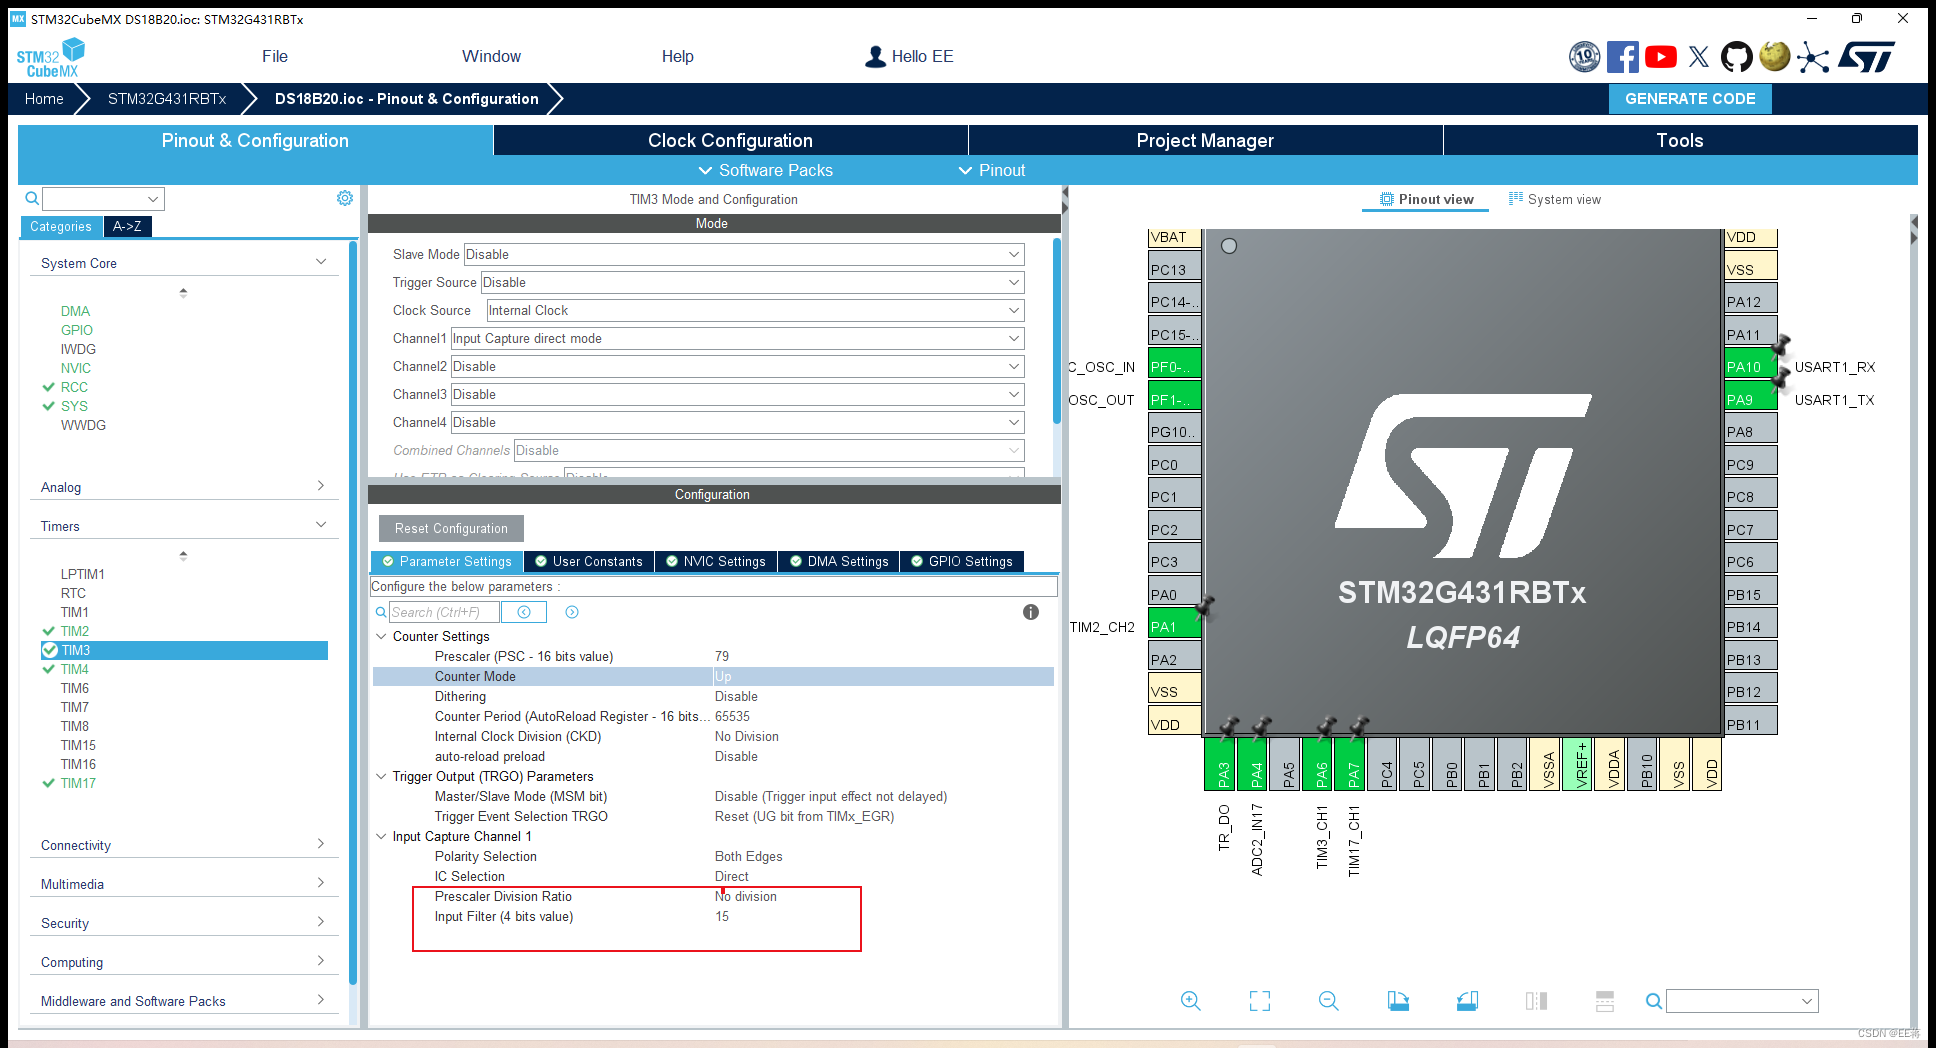Switch to System view
The width and height of the screenshot is (1936, 1048).
click(x=1555, y=199)
